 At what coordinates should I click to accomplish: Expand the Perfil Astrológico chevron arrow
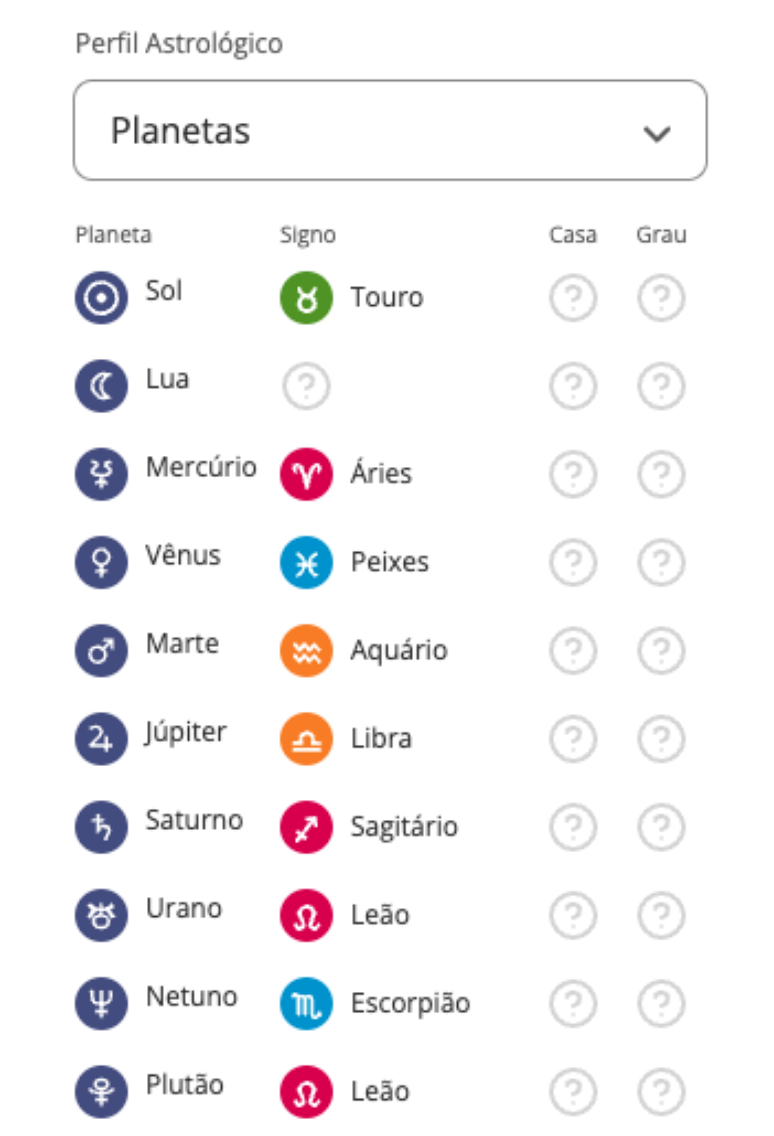pyautogui.click(x=656, y=133)
